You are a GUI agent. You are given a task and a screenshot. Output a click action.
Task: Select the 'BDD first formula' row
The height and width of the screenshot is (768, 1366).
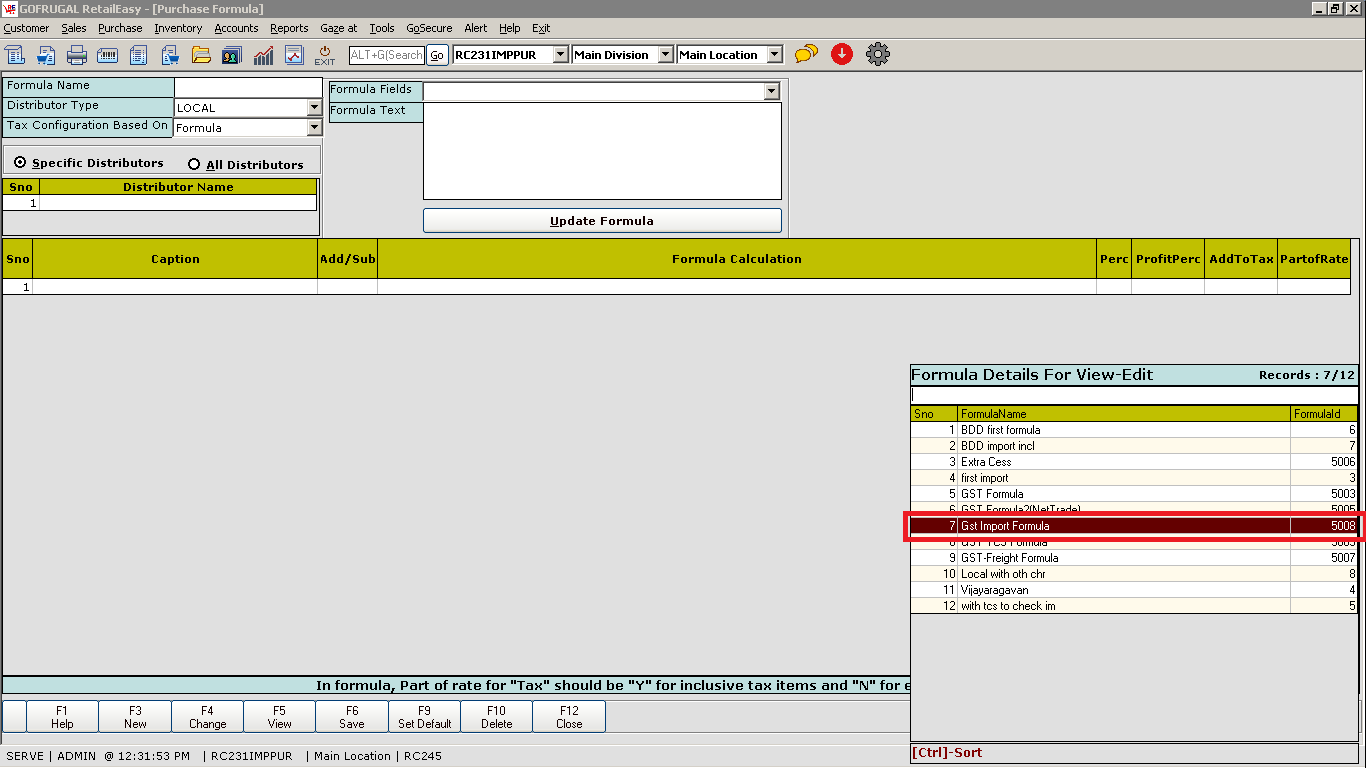1134,430
